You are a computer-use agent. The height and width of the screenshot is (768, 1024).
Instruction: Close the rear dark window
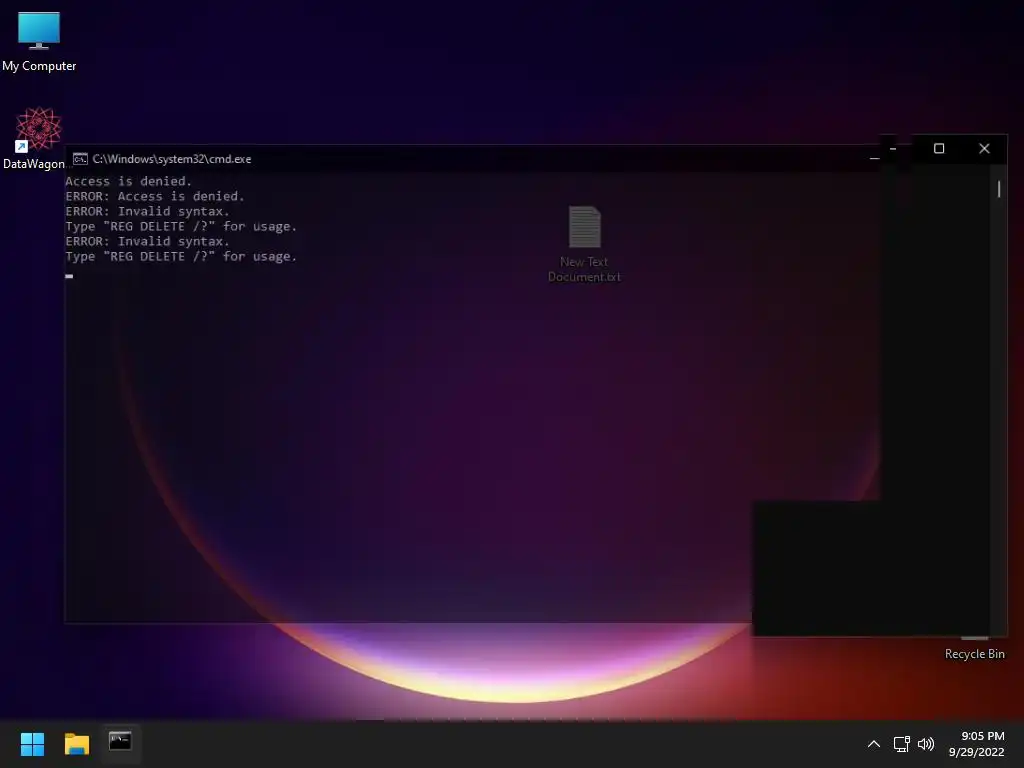984,149
